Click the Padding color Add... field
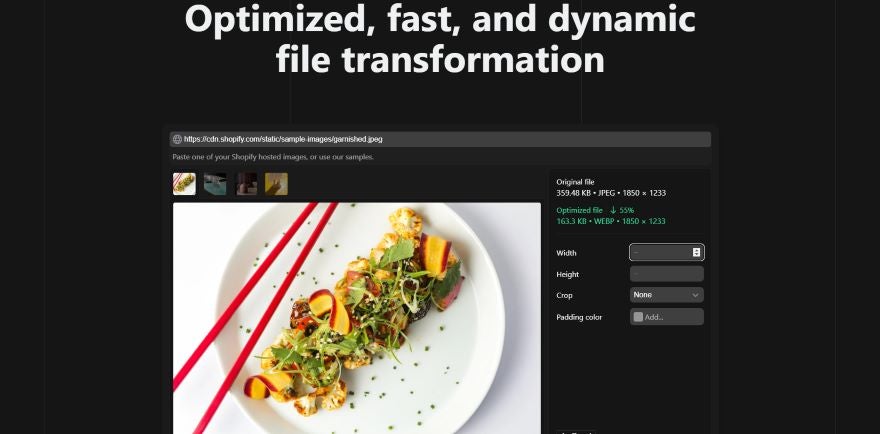 (x=667, y=317)
